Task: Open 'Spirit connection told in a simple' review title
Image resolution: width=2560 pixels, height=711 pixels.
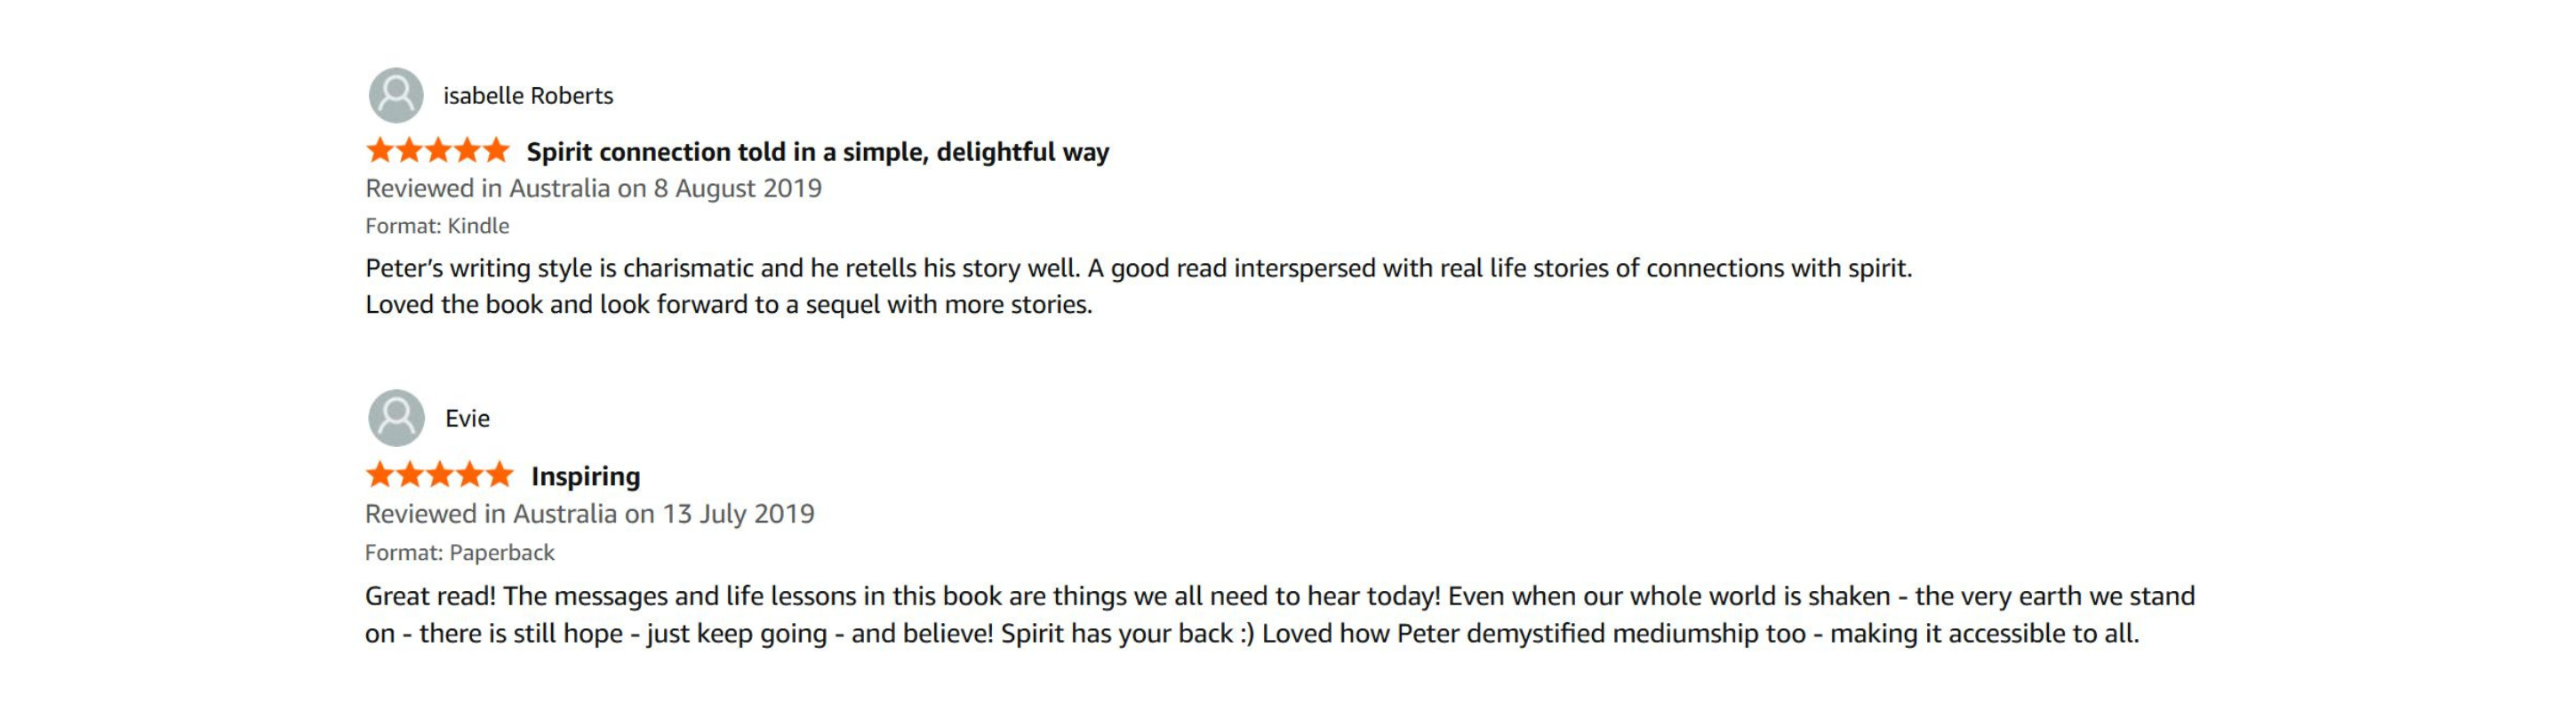Action: pos(818,152)
